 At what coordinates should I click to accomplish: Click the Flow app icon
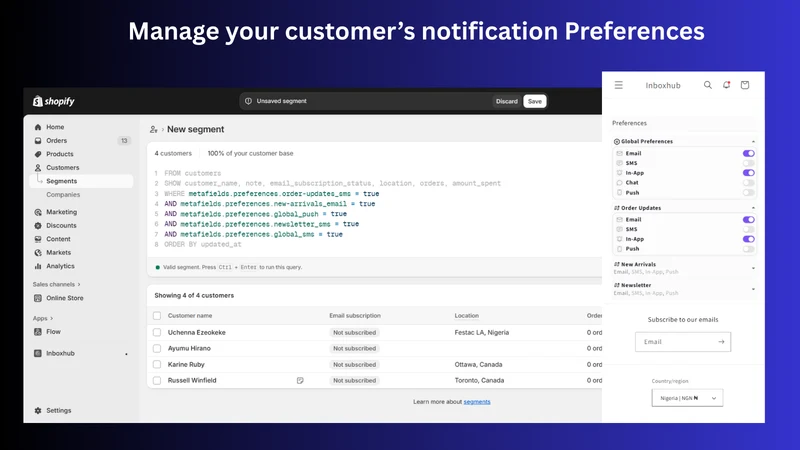pyautogui.click(x=38, y=332)
